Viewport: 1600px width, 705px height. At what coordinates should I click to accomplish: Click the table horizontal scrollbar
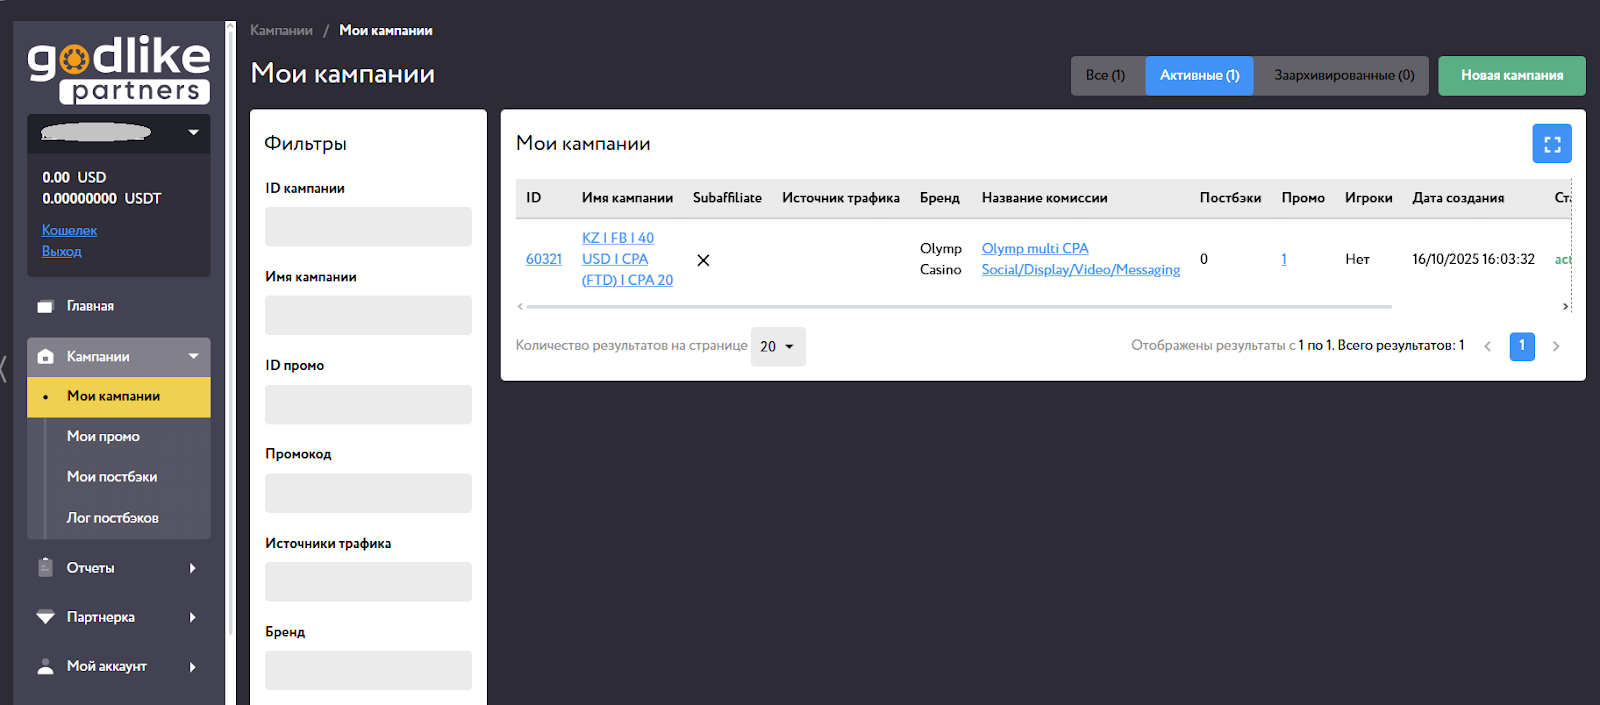(x=958, y=306)
